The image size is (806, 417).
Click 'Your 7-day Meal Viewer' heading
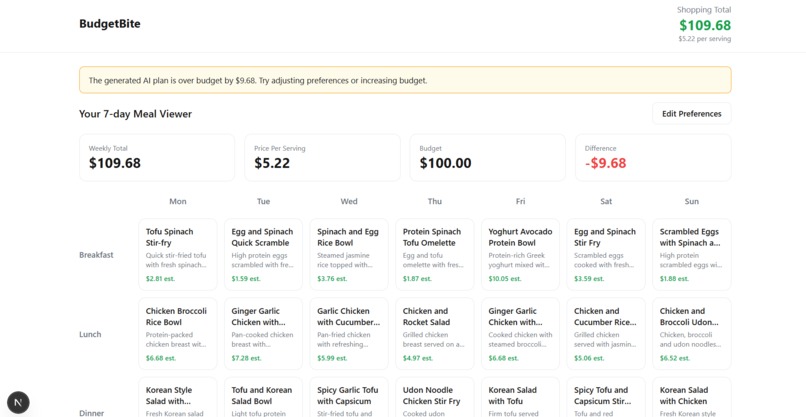point(135,114)
